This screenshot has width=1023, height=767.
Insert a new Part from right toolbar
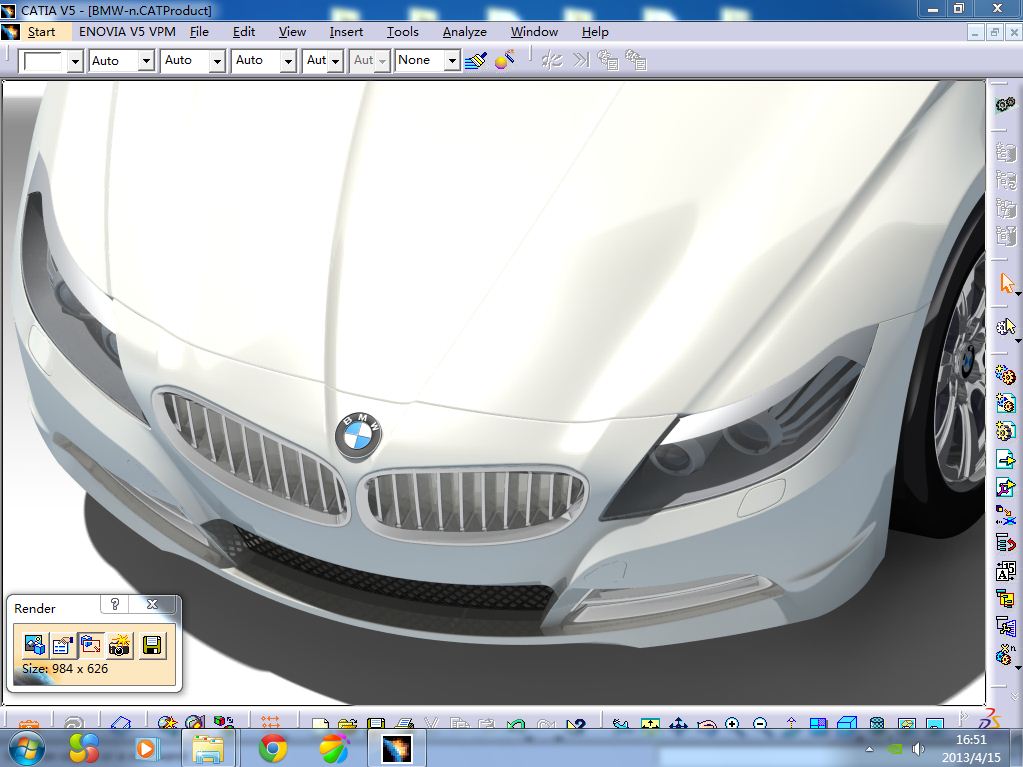pyautogui.click(x=1005, y=430)
